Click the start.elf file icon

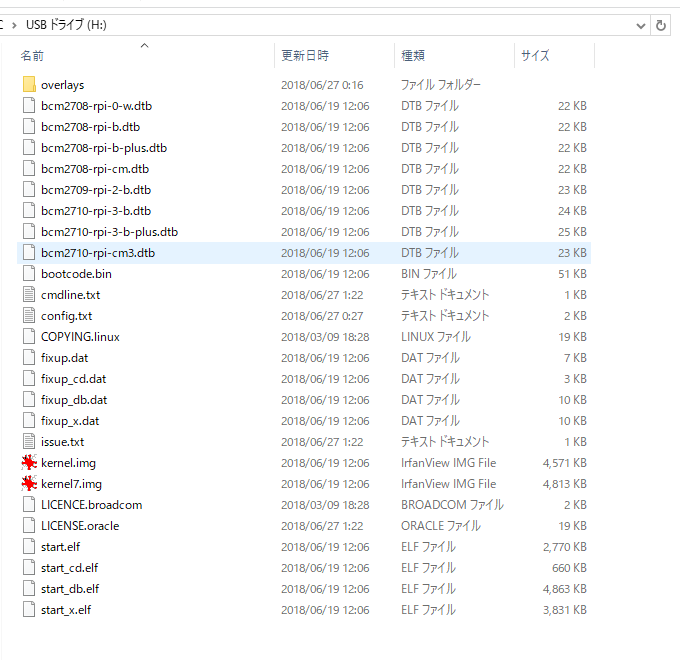tap(29, 546)
